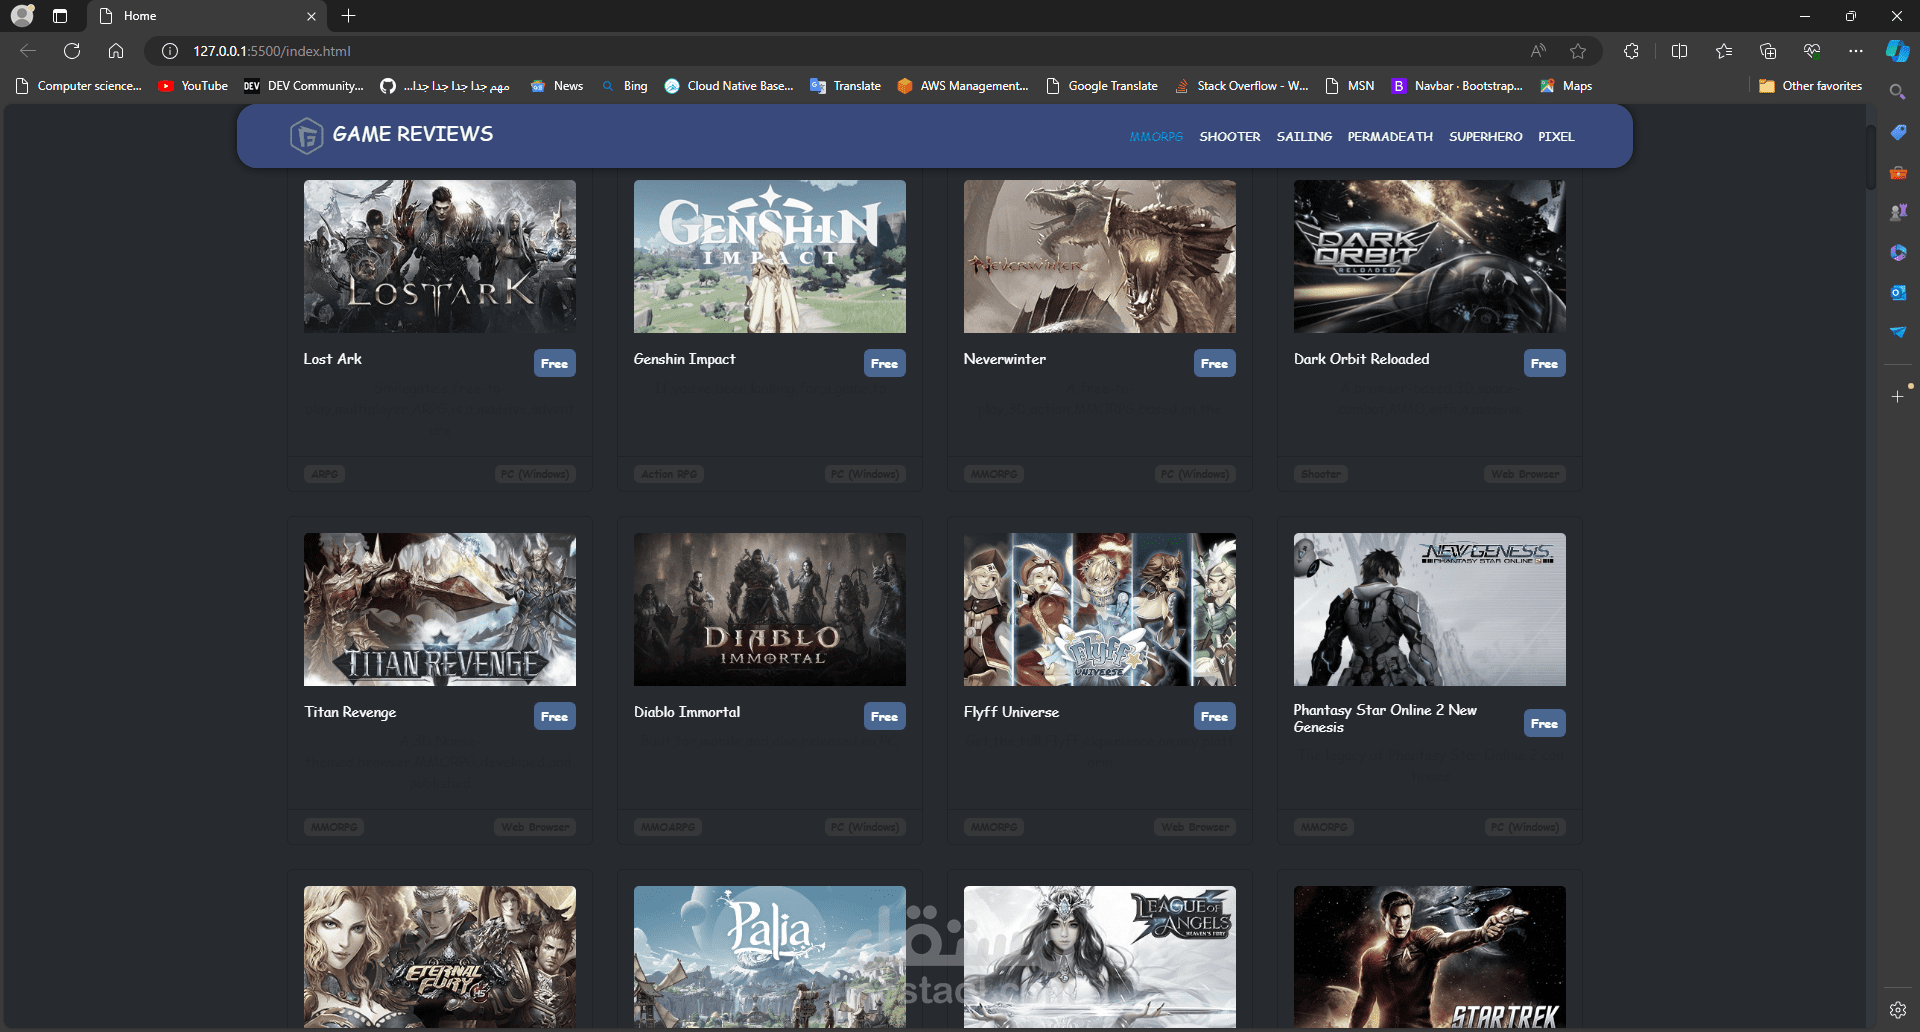
Task: Expand the Other favorites folder
Action: (1810, 86)
